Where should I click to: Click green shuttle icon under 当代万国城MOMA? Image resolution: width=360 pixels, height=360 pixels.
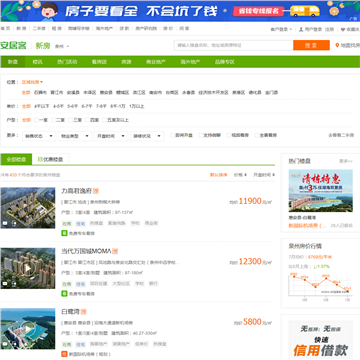coord(64,294)
